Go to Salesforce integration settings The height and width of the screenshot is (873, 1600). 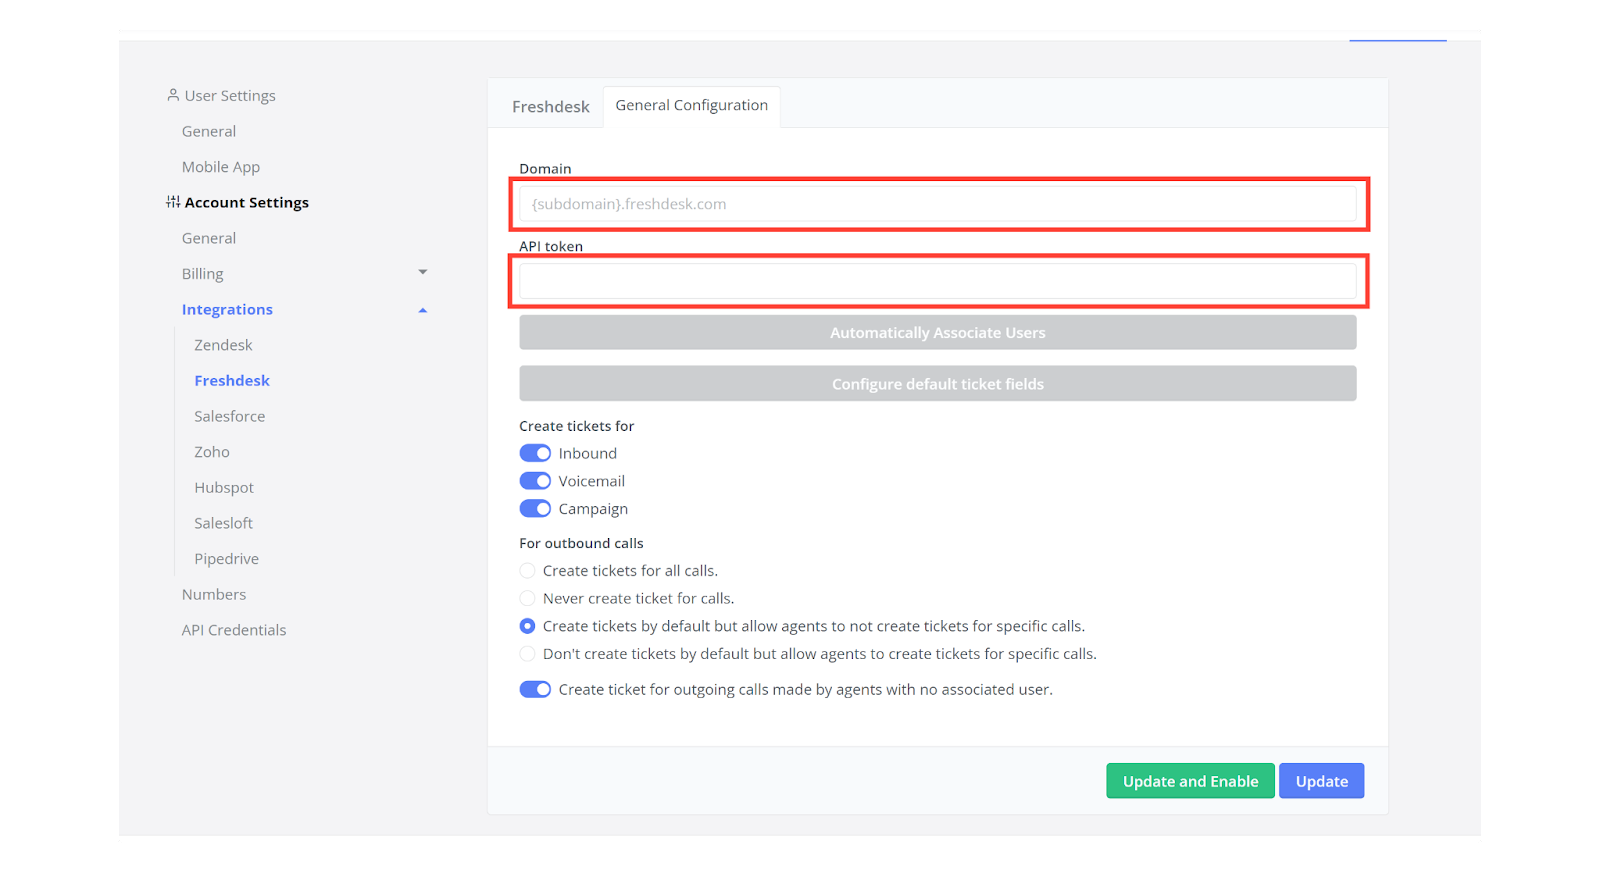click(229, 416)
